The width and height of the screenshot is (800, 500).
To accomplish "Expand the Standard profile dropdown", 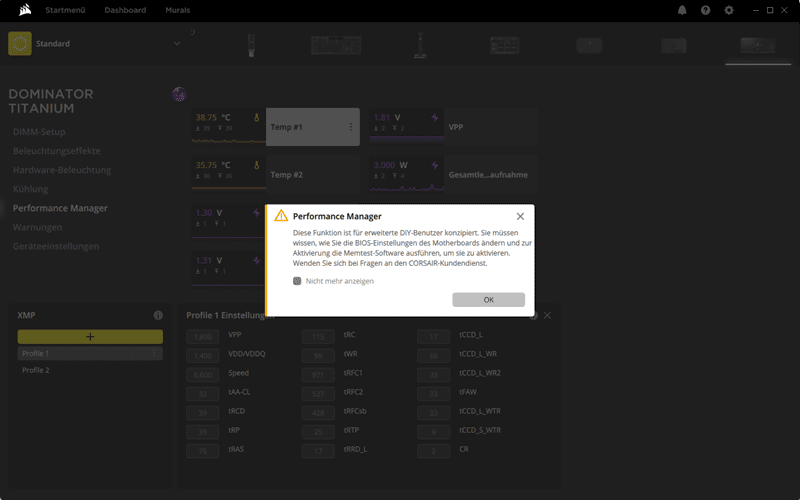I will pos(177,43).
